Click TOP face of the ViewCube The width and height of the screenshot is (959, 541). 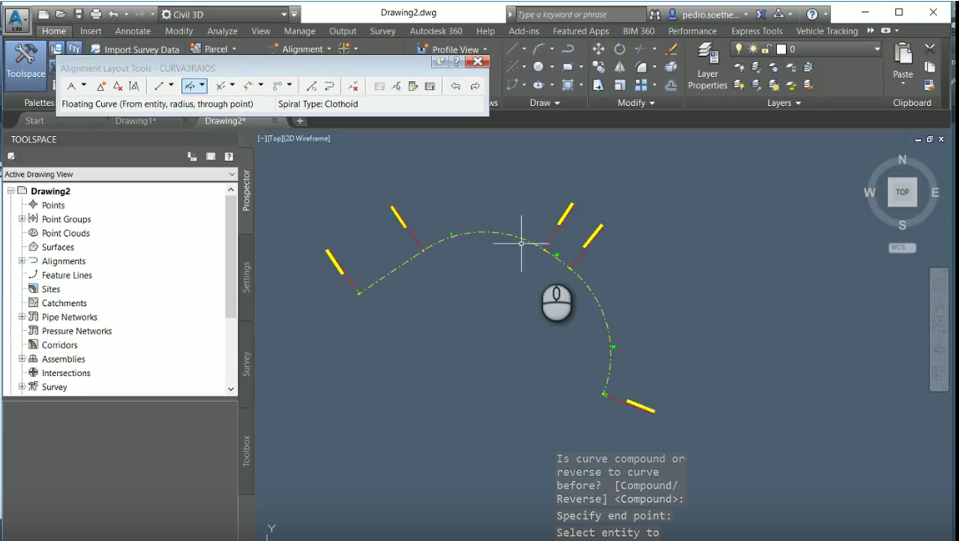tap(902, 192)
